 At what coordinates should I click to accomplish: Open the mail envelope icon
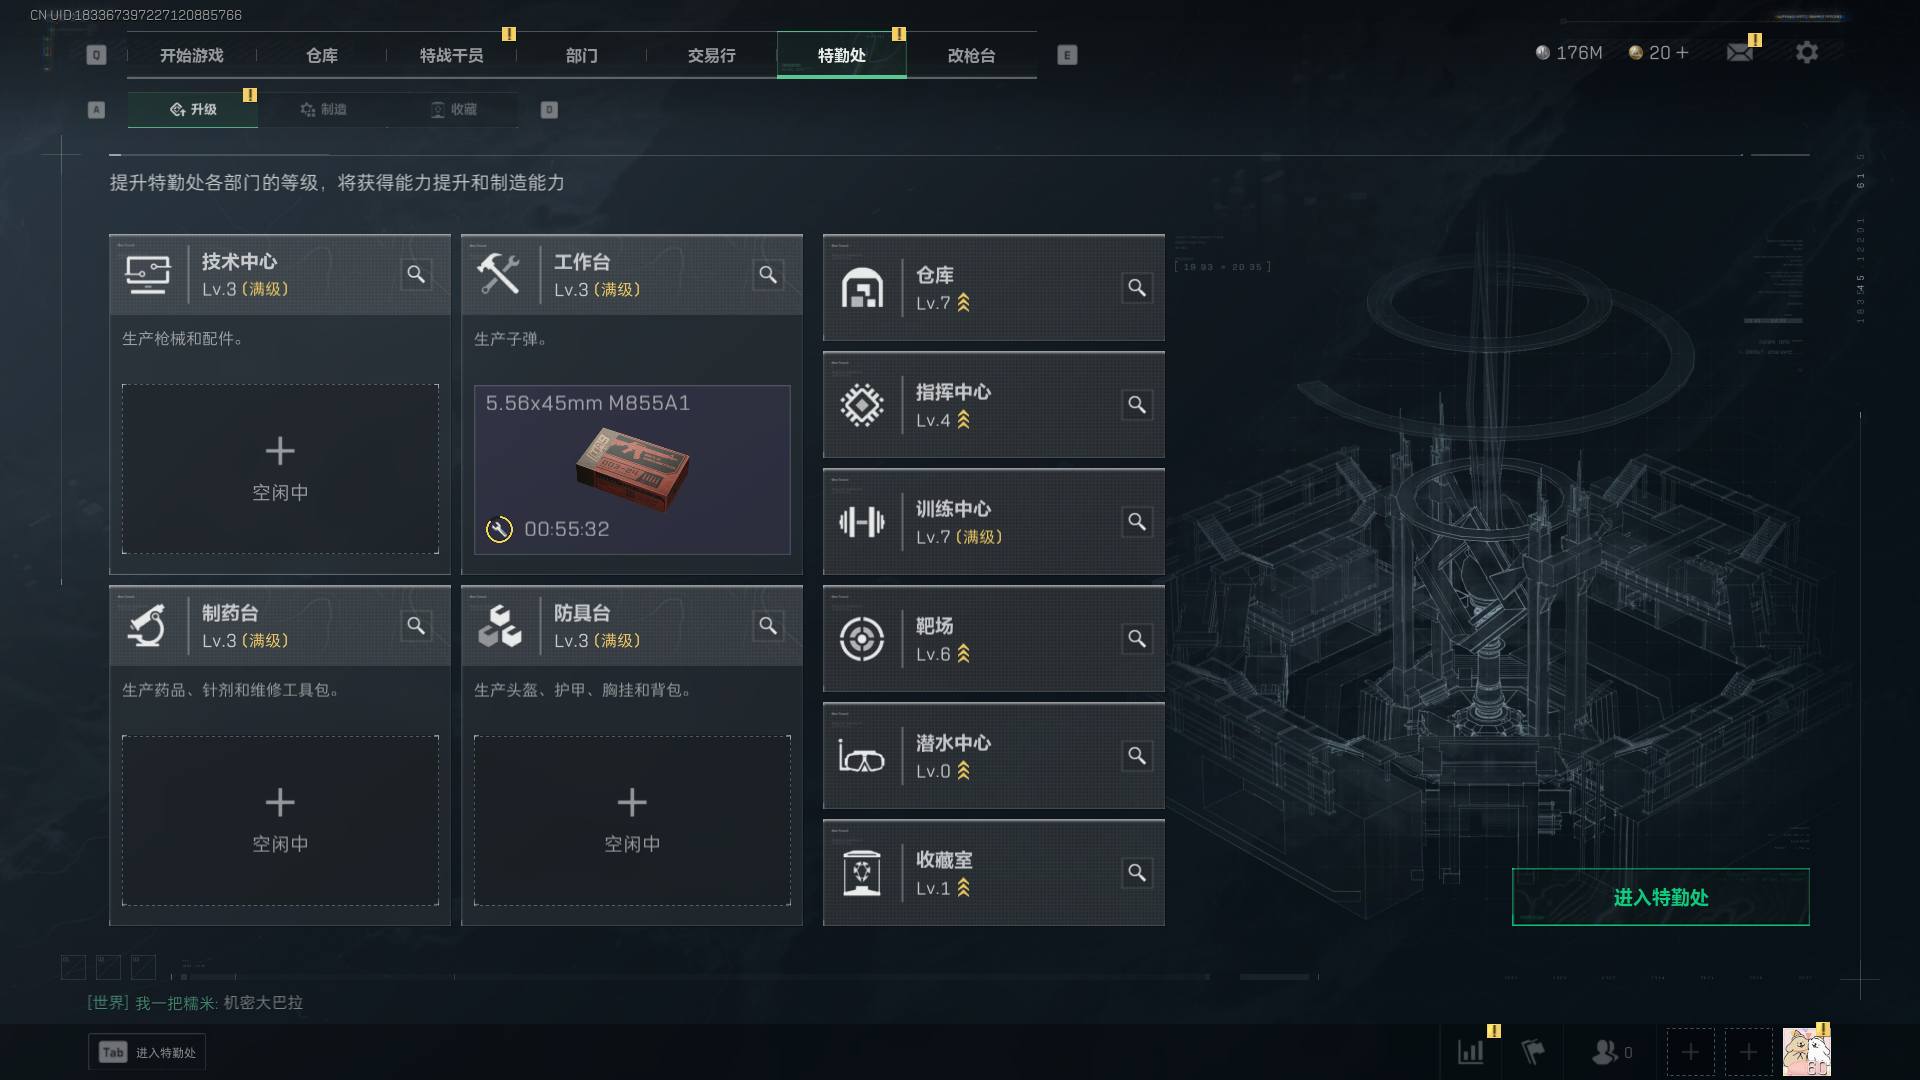pos(1740,52)
